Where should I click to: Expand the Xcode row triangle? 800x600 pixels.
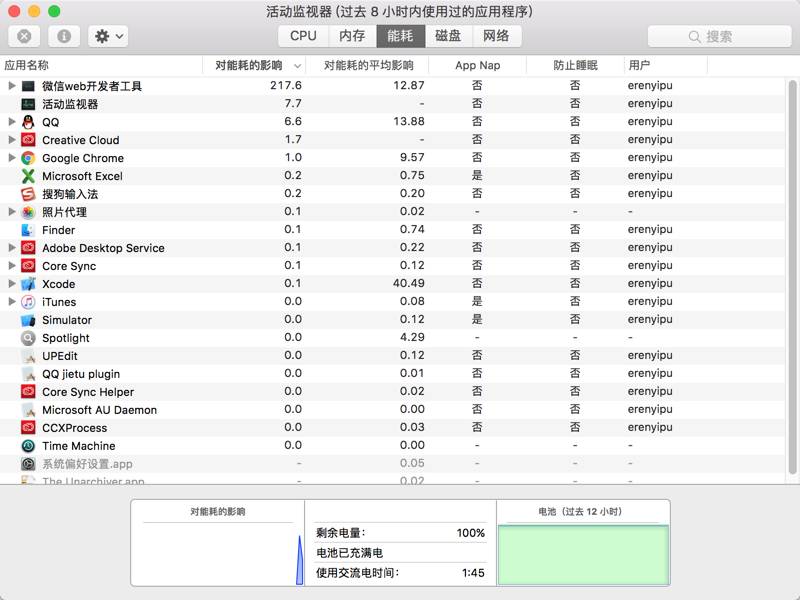tap(12, 284)
